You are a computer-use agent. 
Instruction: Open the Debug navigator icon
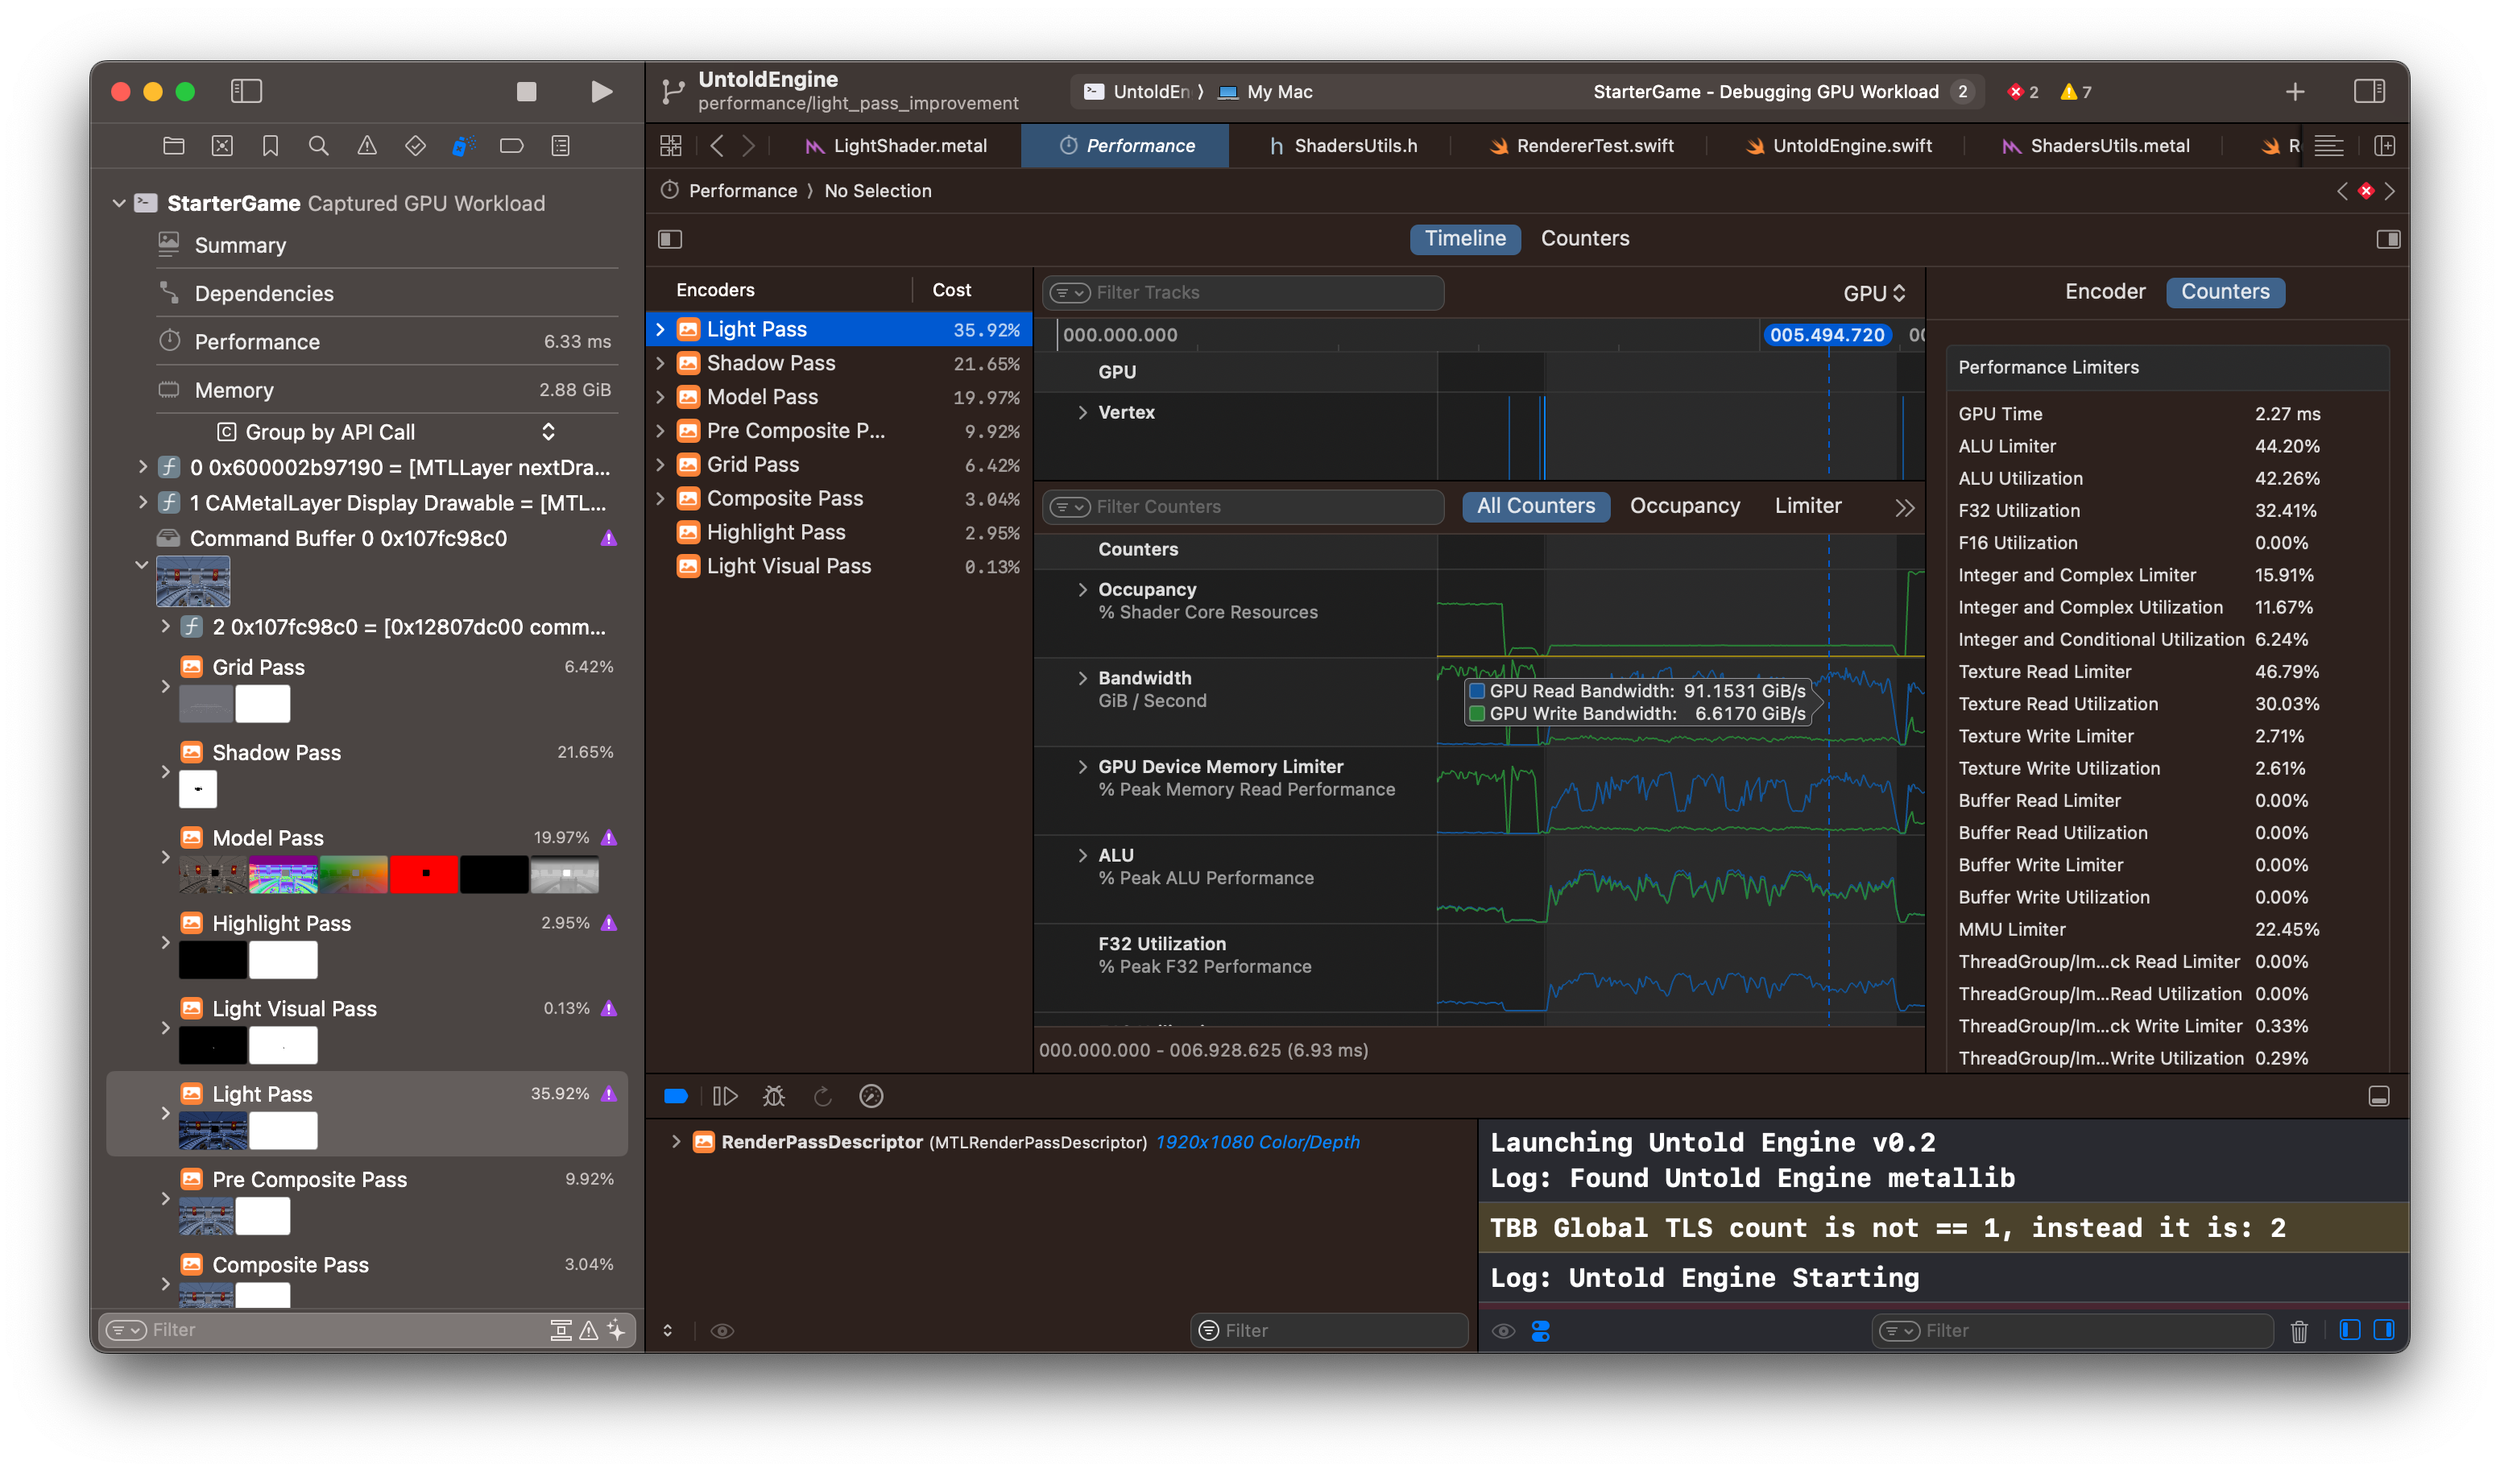(x=463, y=146)
